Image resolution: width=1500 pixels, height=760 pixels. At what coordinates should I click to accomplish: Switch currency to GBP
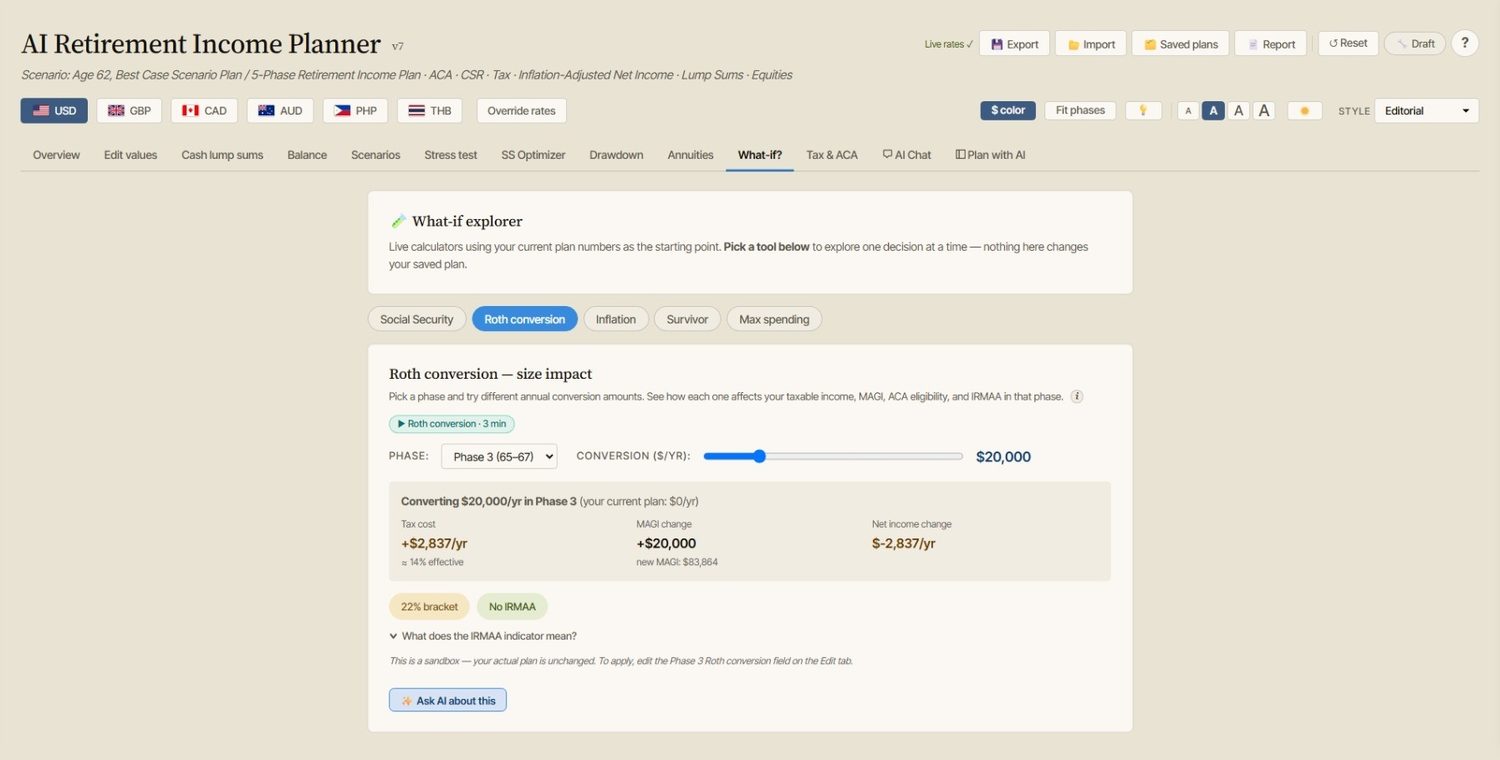pos(129,111)
